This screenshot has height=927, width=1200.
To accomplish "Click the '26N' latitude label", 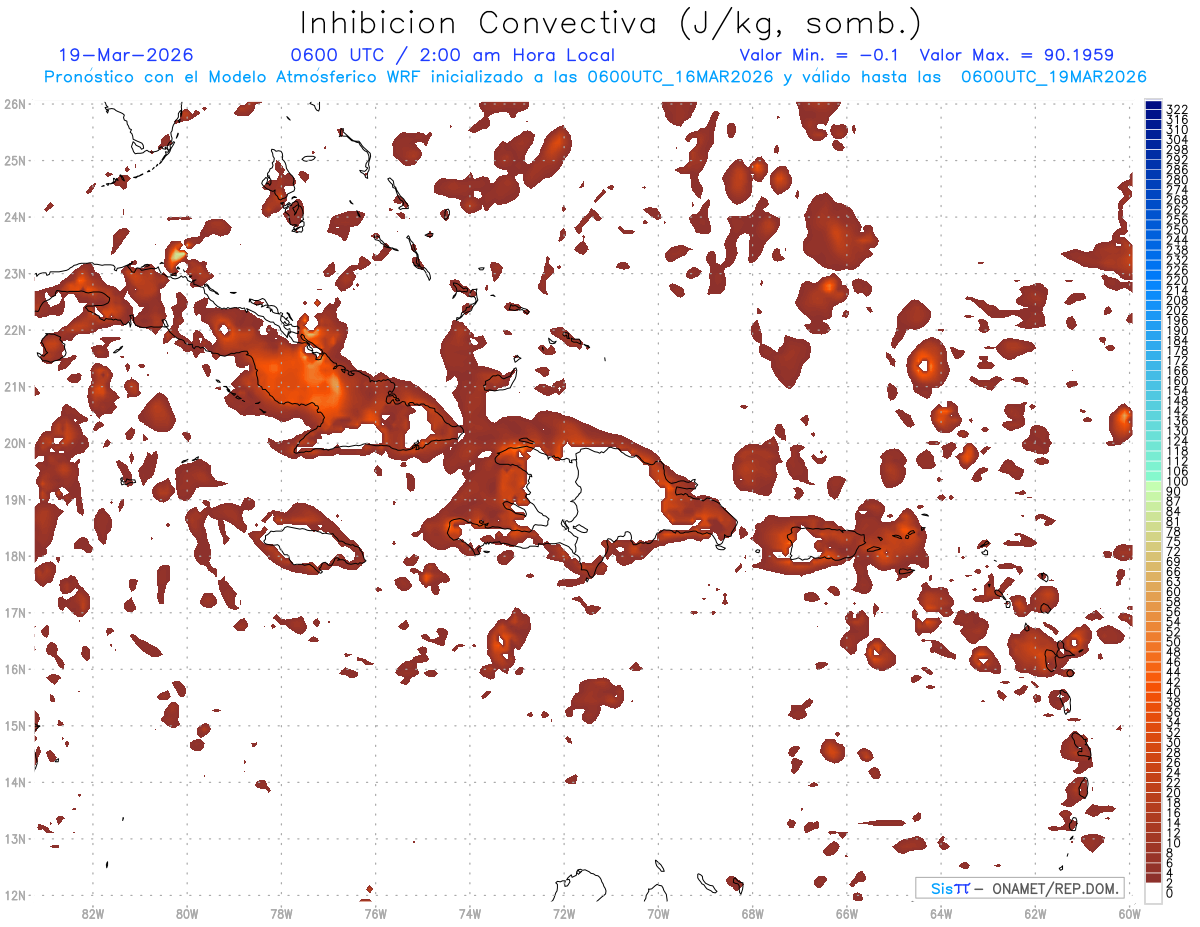I will point(14,103).
